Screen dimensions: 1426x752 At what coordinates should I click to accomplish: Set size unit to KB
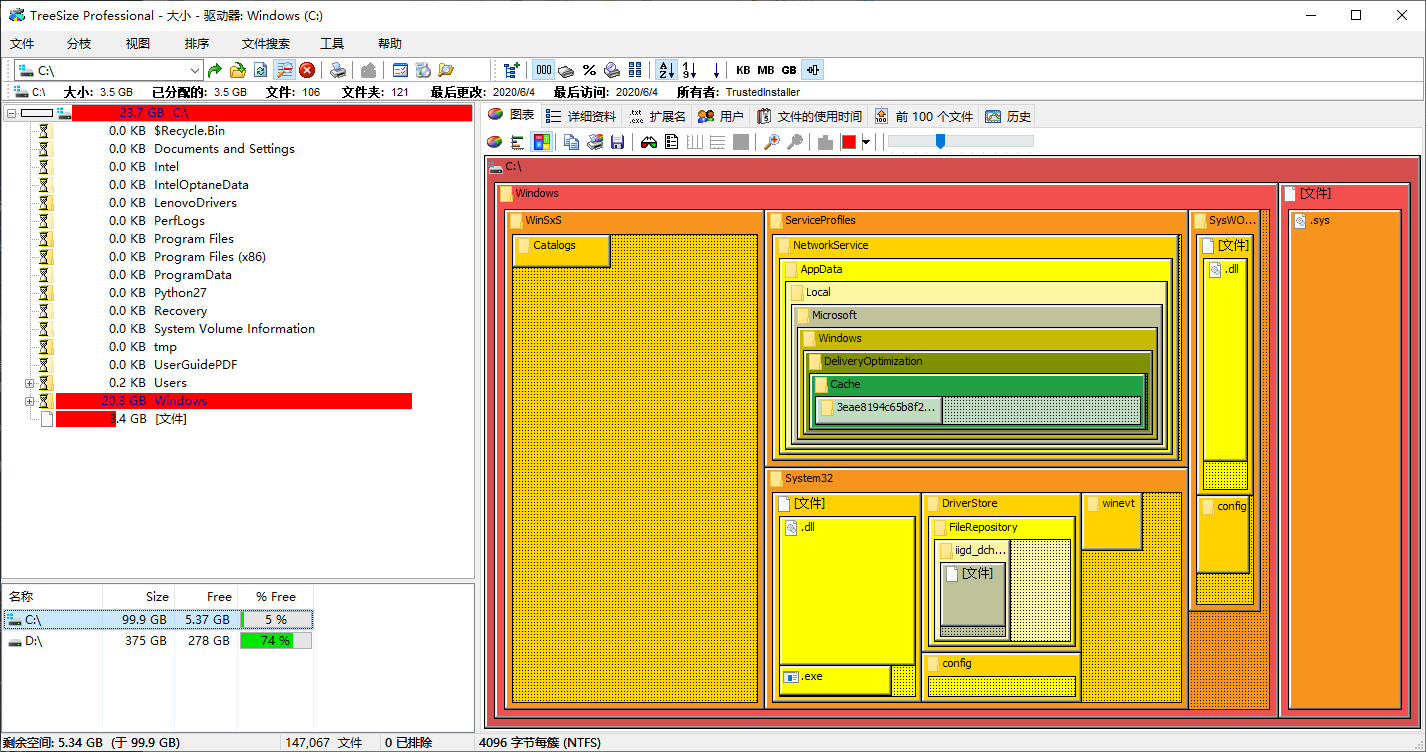click(x=743, y=70)
